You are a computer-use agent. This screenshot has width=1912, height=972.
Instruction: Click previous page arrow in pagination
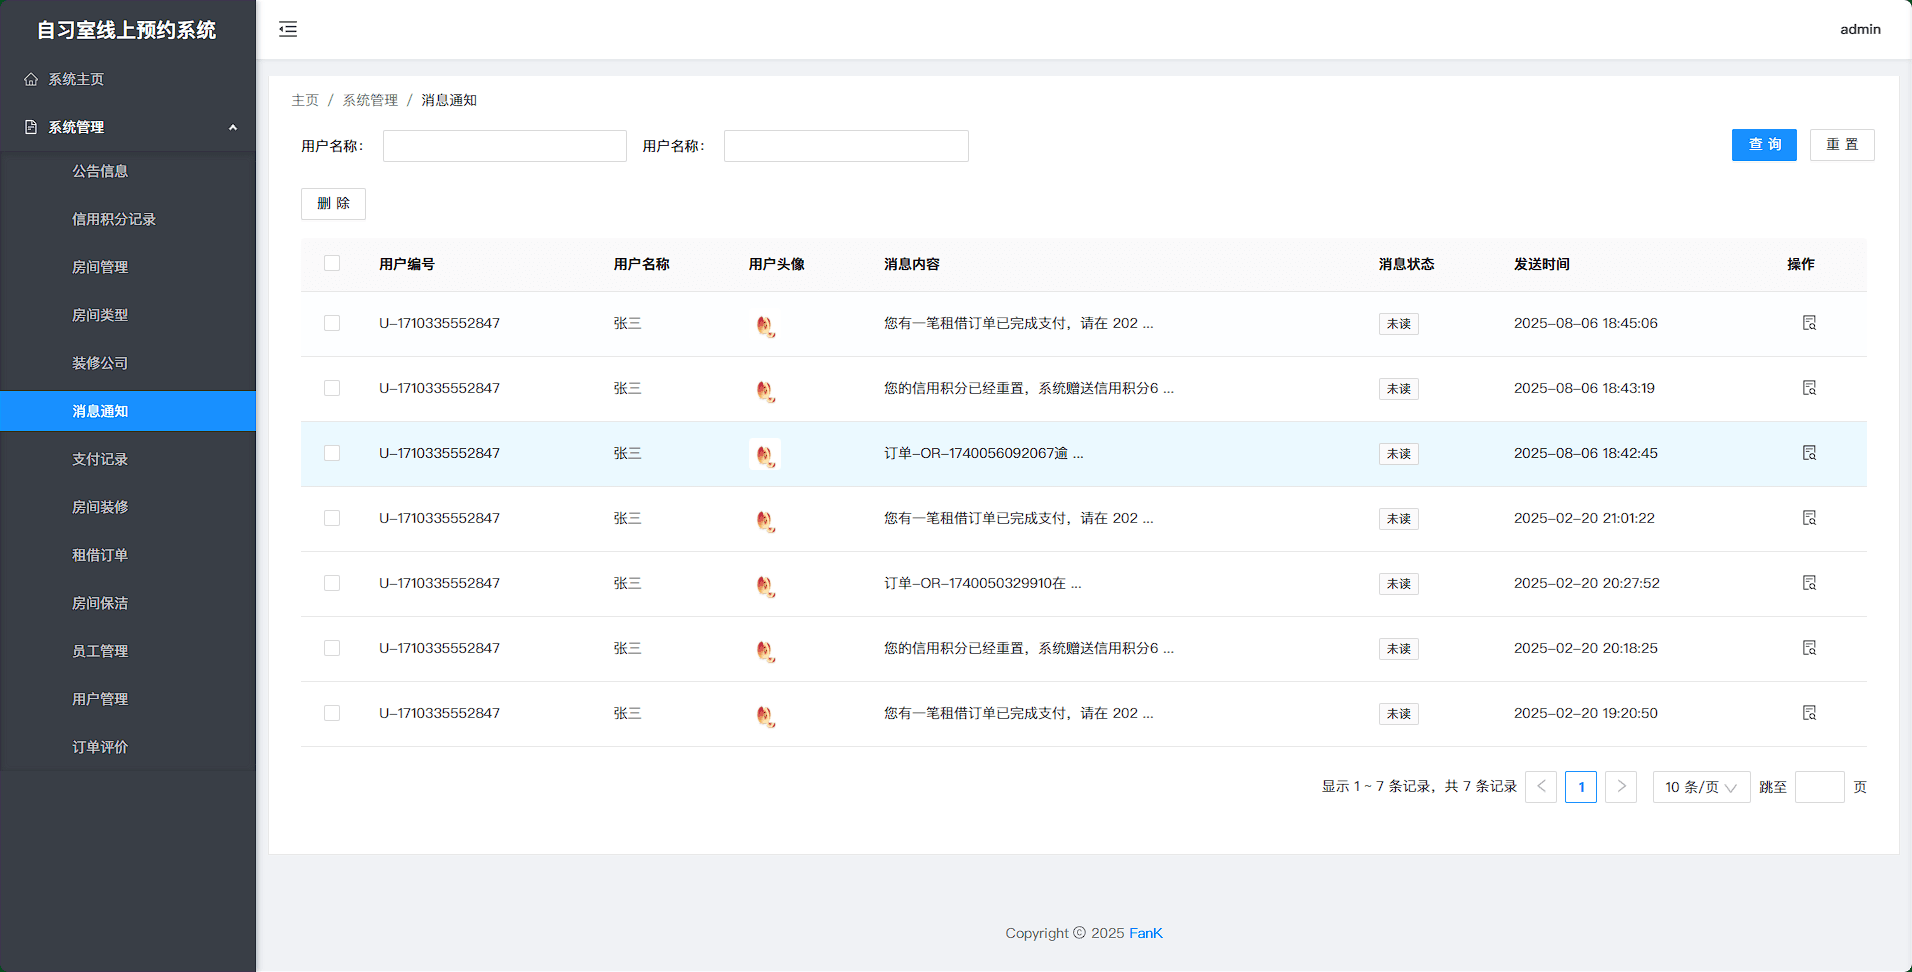1541,787
